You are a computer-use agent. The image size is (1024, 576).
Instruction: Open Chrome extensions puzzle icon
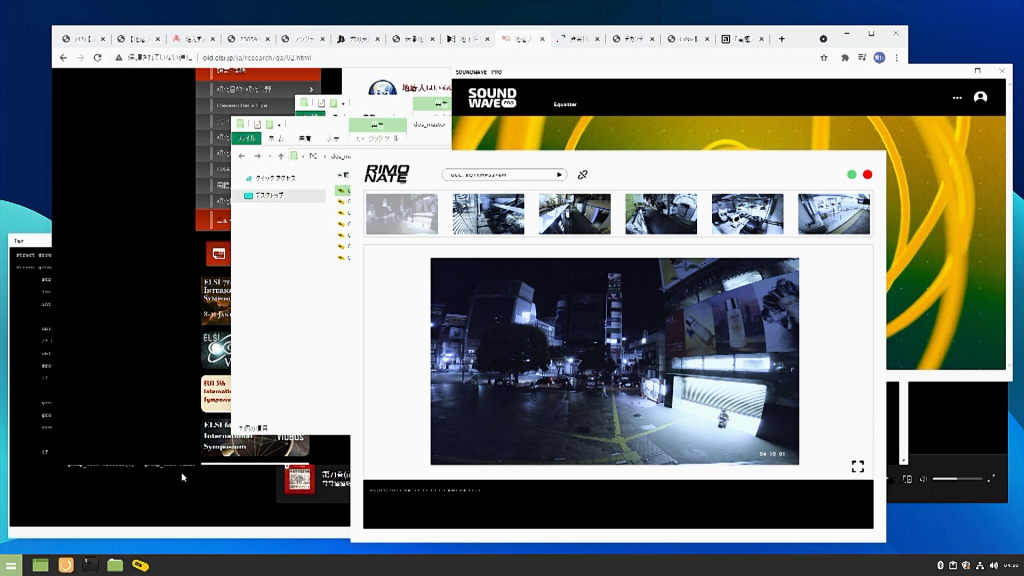845,58
